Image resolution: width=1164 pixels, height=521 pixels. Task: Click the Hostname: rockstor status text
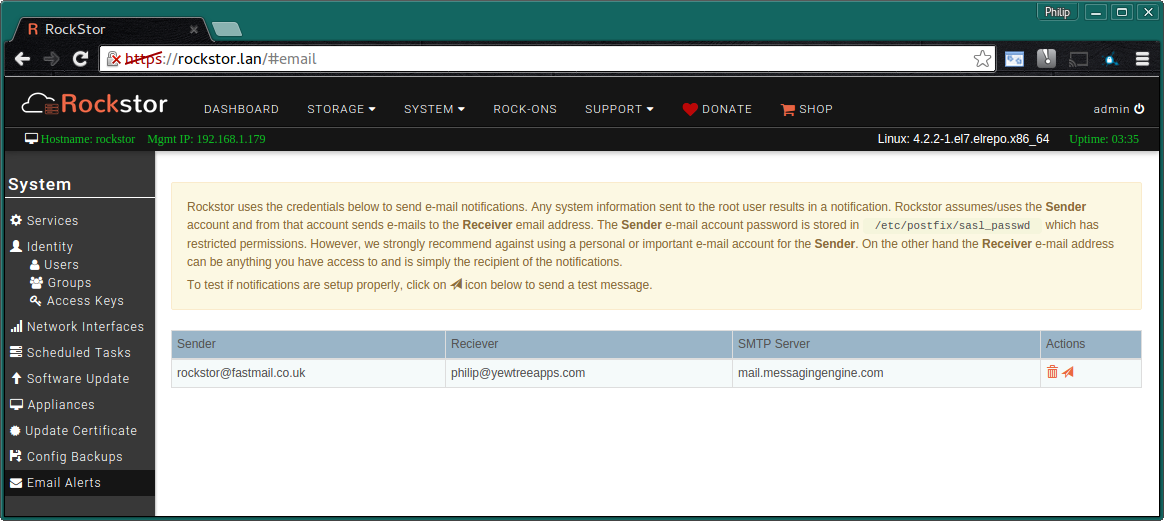[88, 139]
